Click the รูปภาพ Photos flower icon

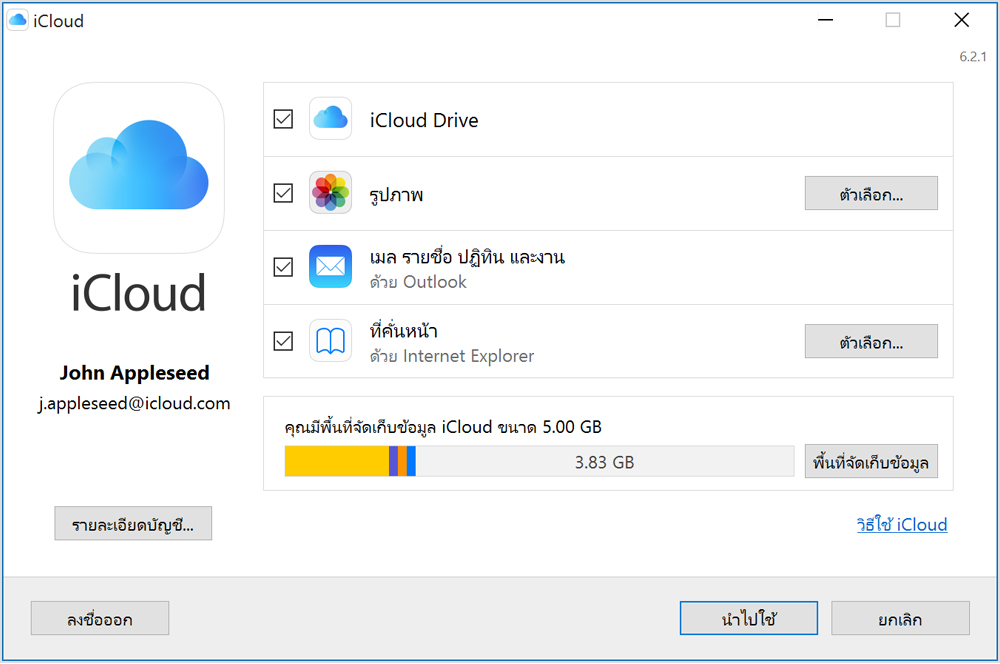click(x=330, y=193)
